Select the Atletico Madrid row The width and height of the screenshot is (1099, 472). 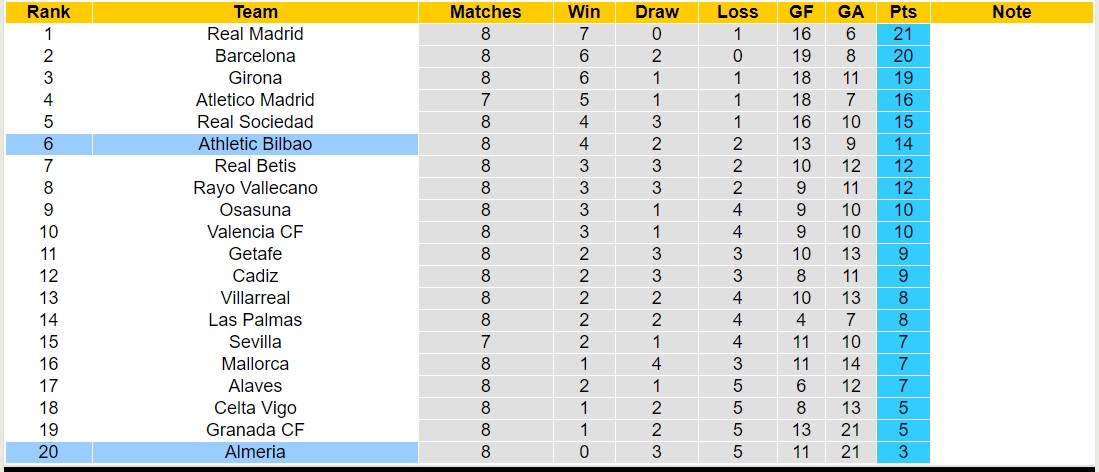[x=255, y=100]
